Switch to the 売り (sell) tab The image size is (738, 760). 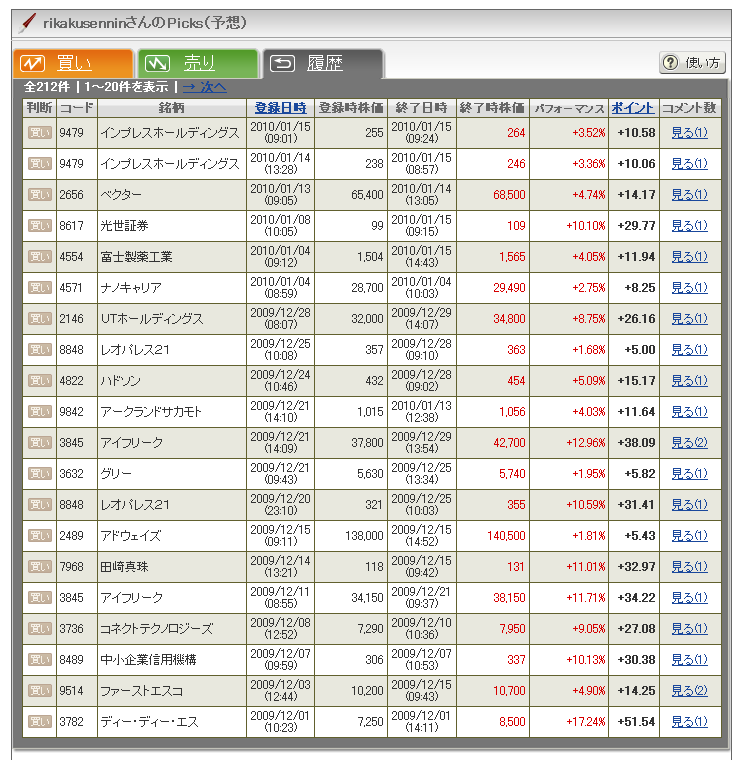tap(198, 63)
